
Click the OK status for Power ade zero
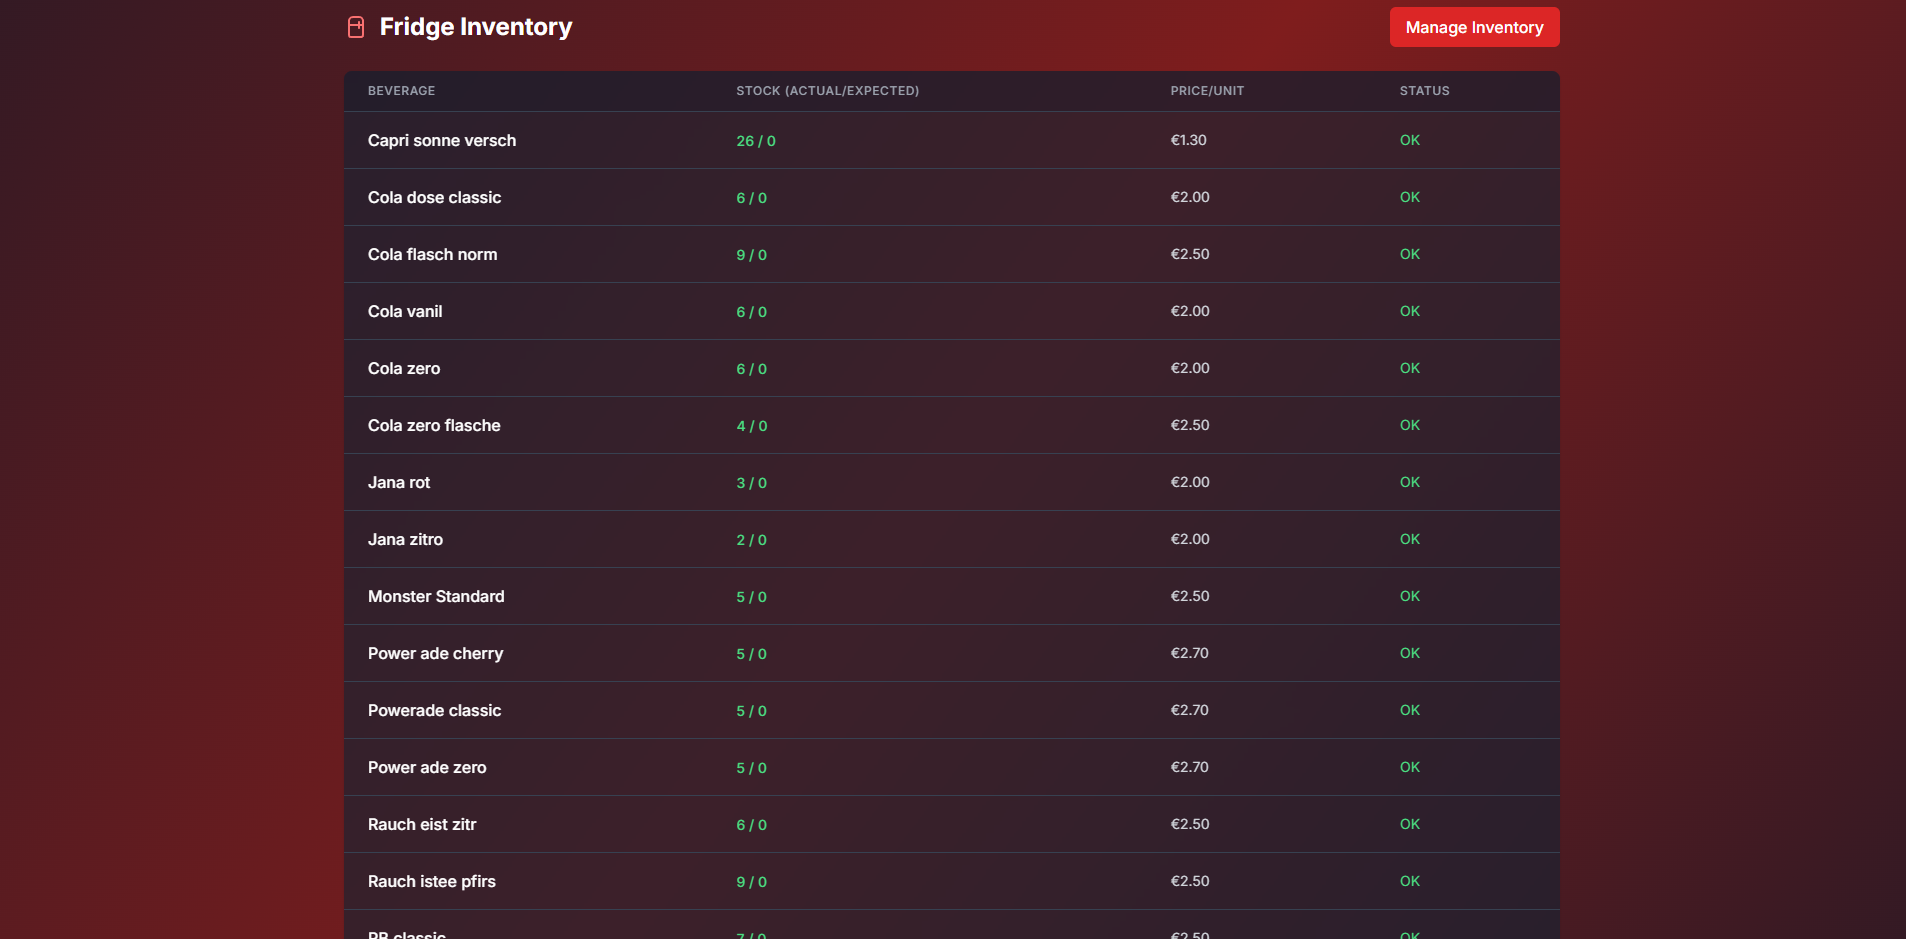1410,767
